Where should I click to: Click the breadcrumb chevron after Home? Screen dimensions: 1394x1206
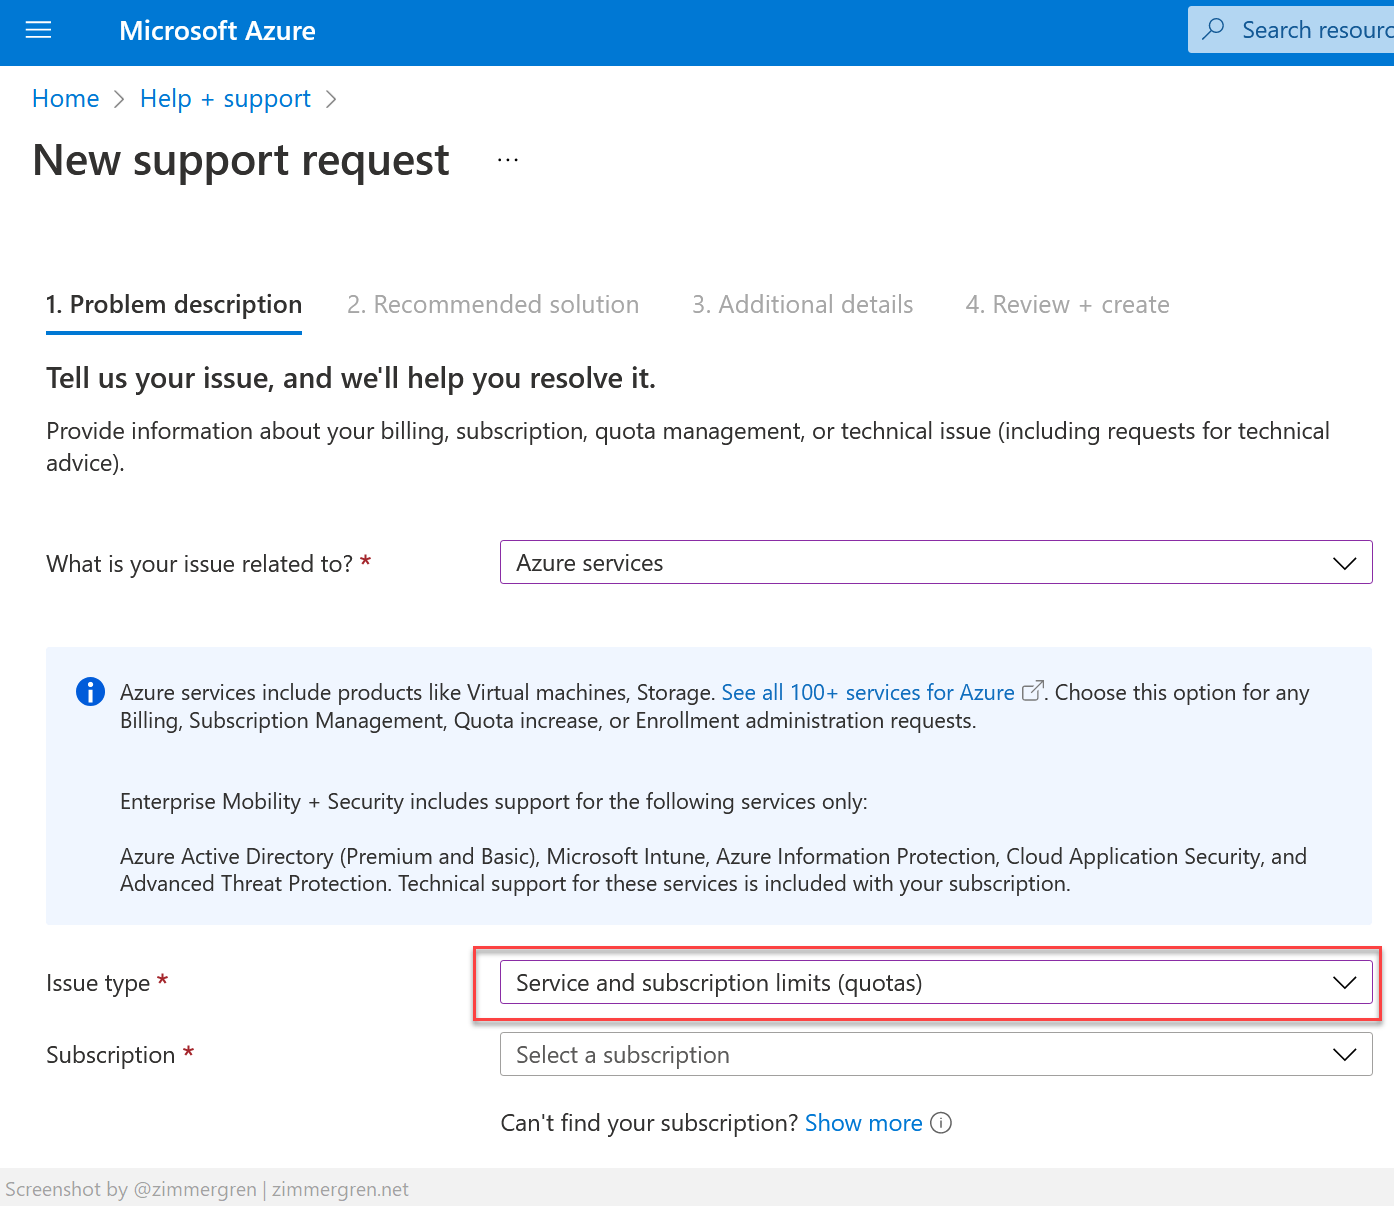(x=118, y=98)
